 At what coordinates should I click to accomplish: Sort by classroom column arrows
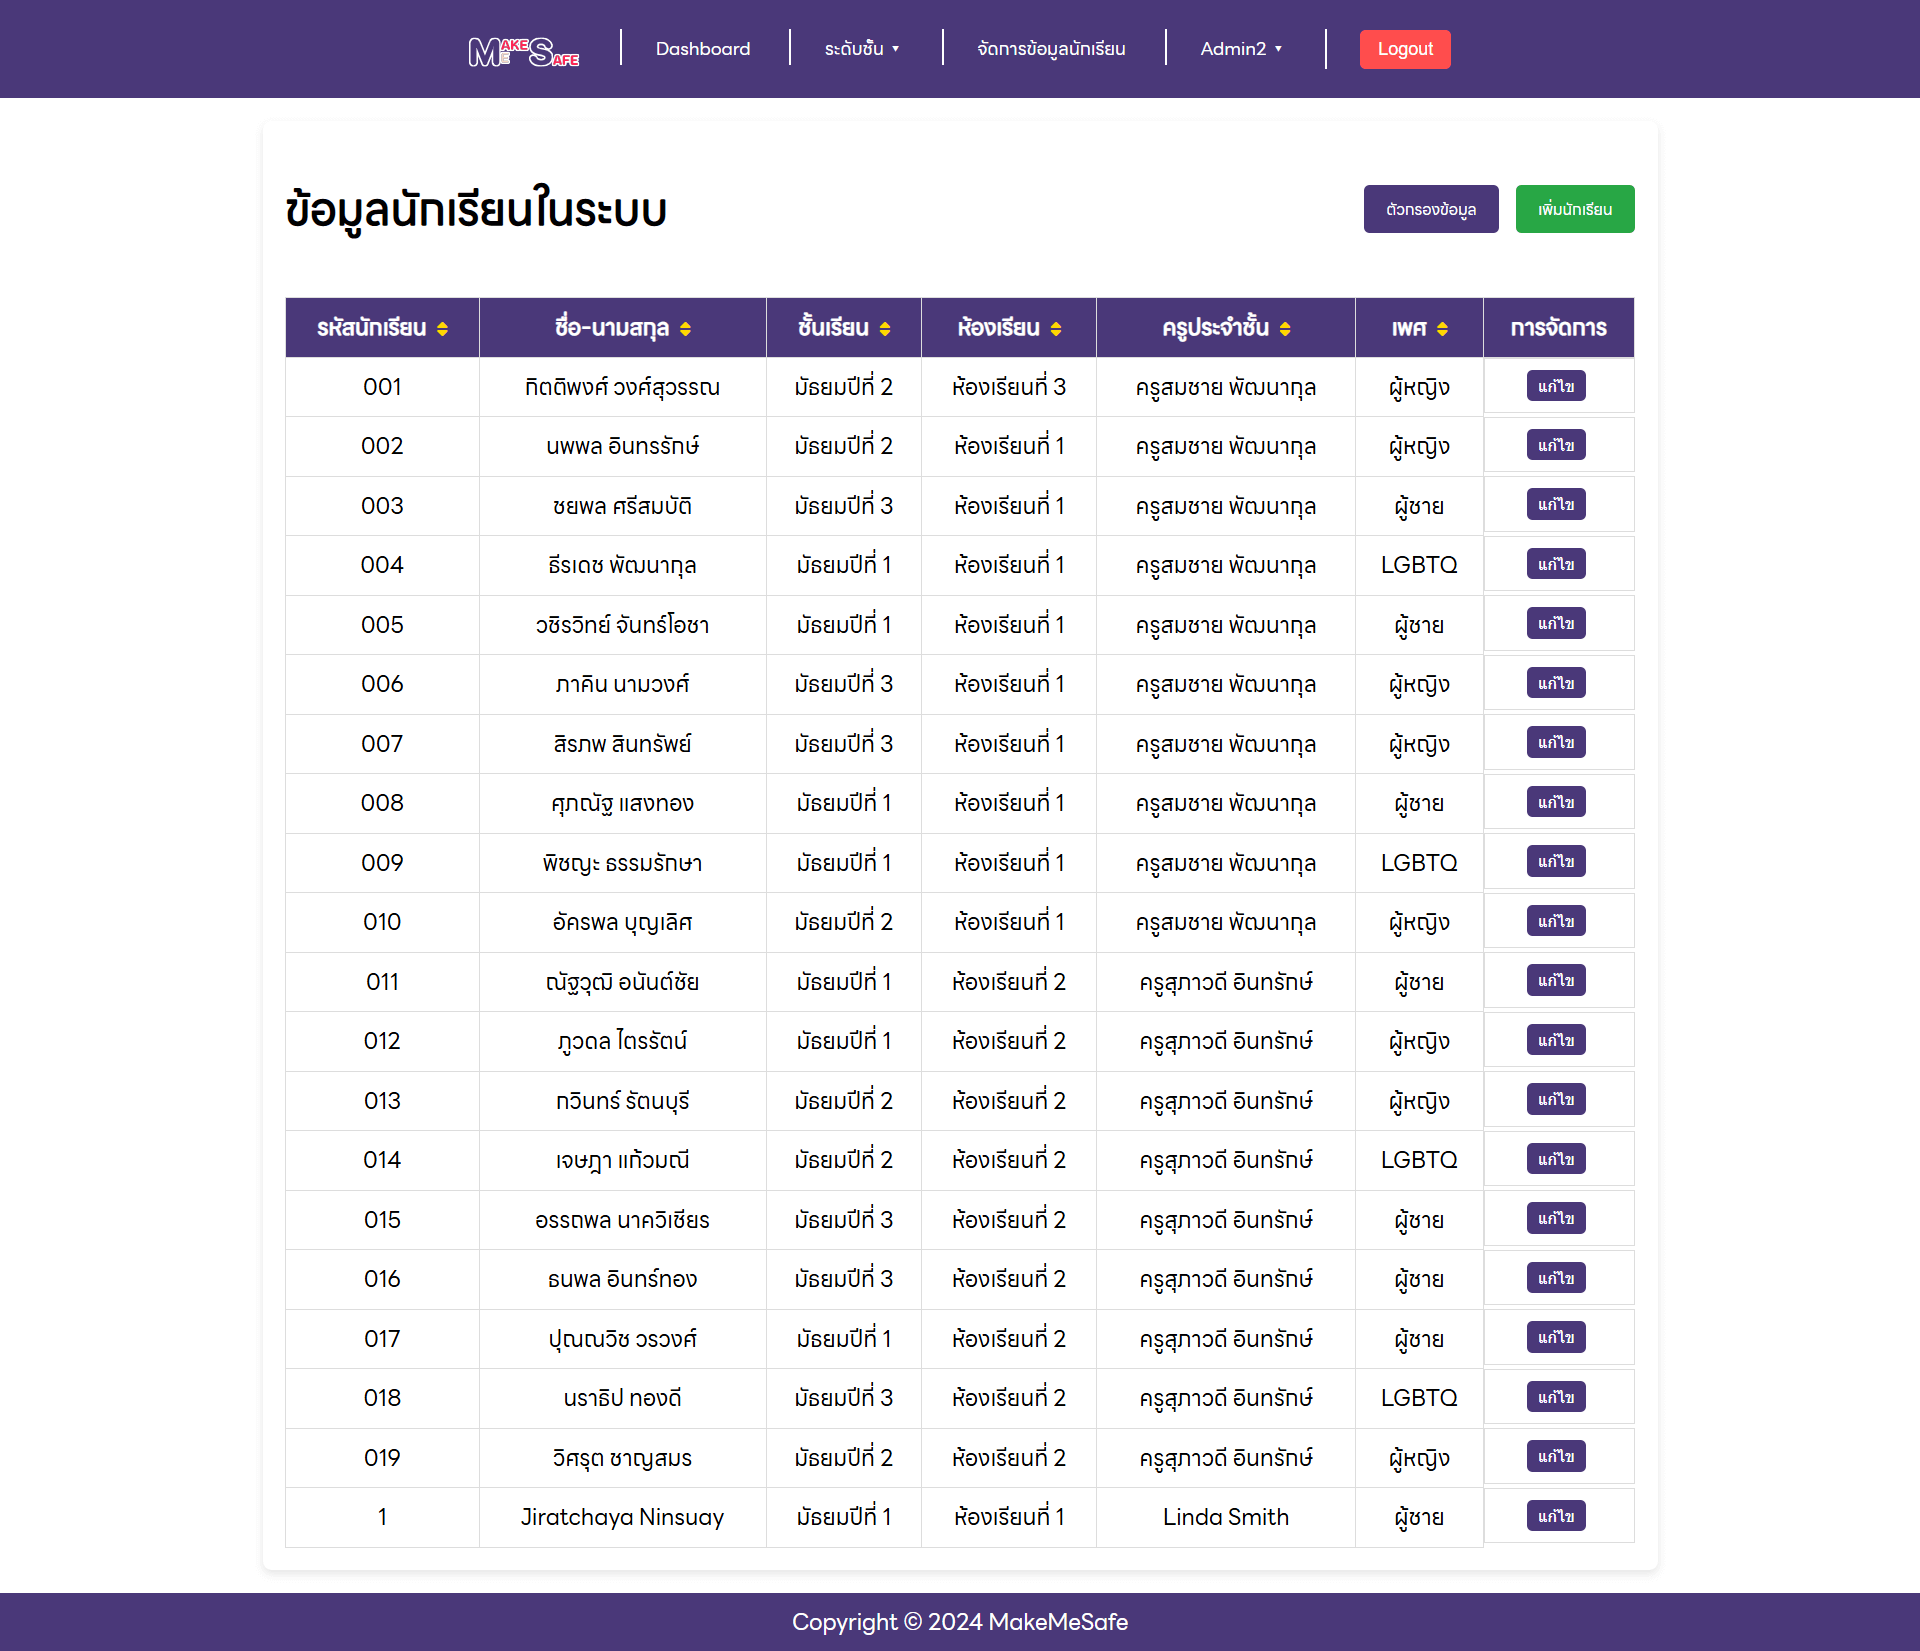pyautogui.click(x=1056, y=329)
